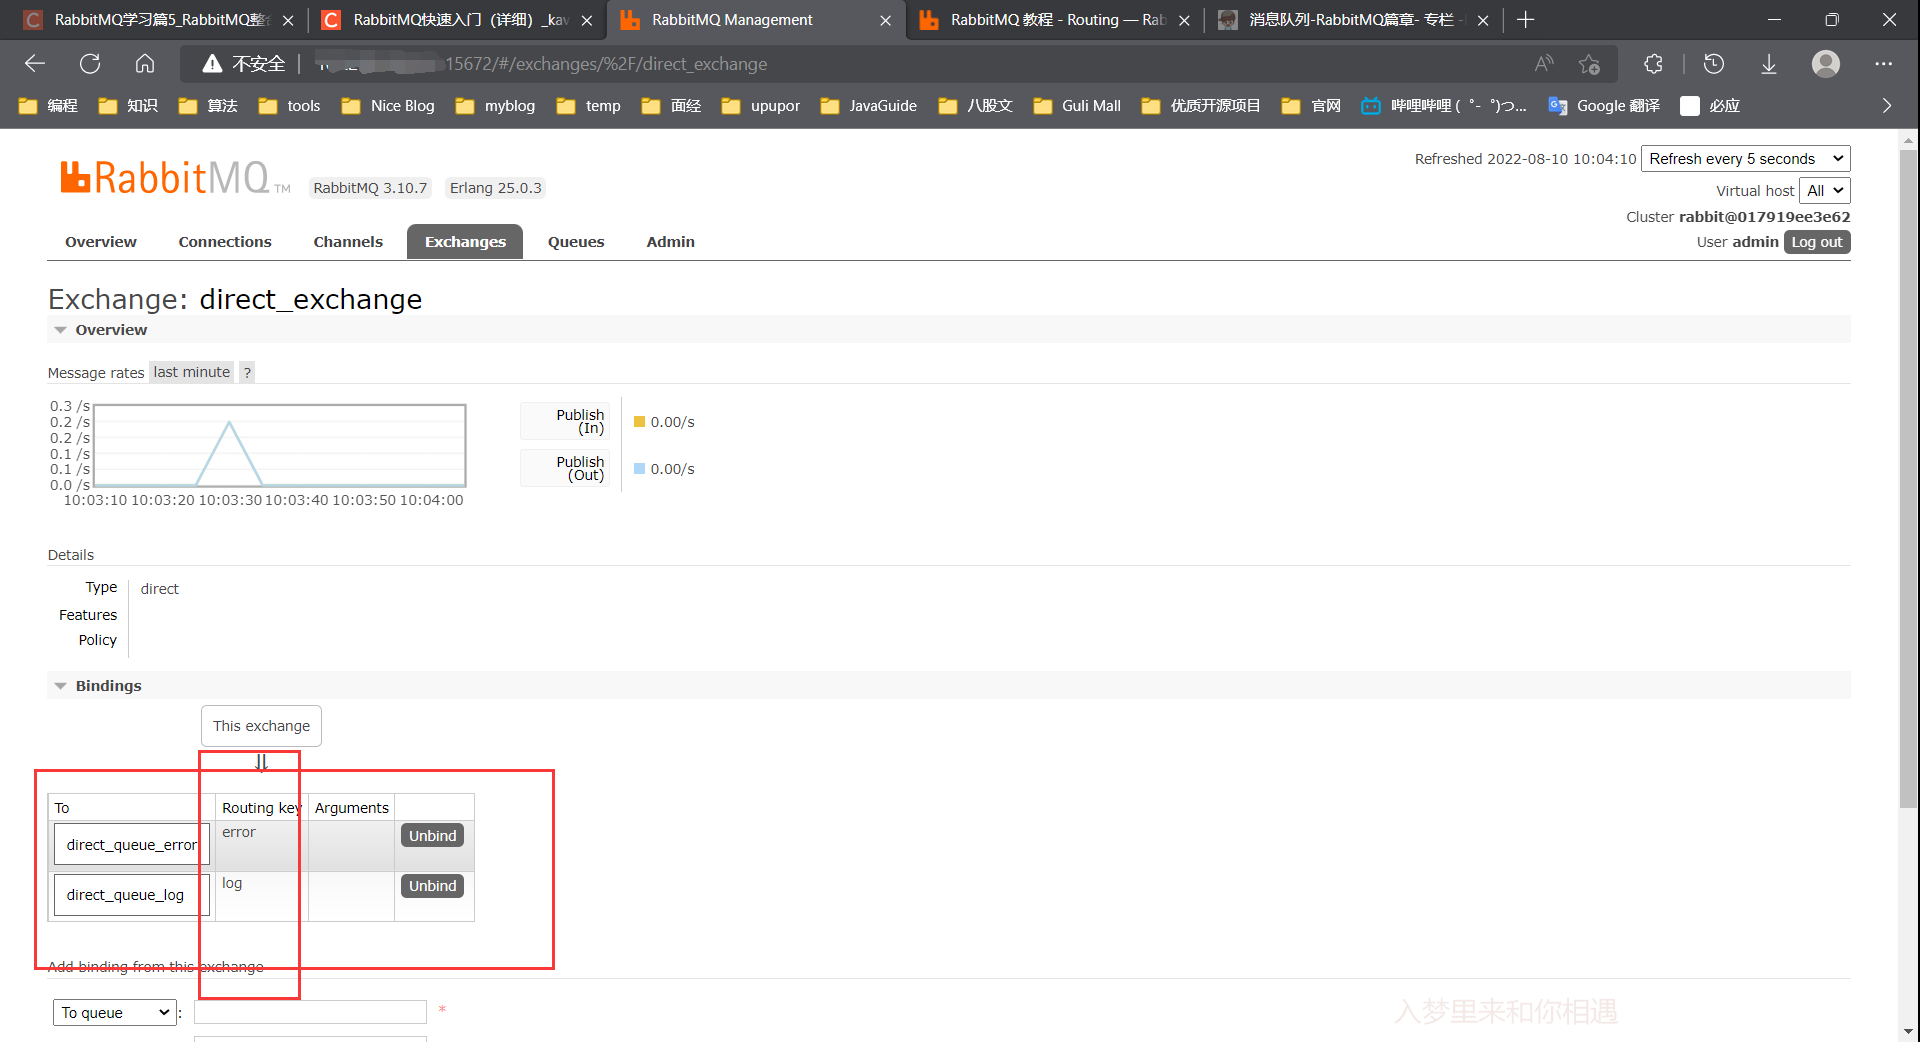Open the JavaGuide bookmark folder
Screen dimensions: 1920x1042
pos(868,106)
